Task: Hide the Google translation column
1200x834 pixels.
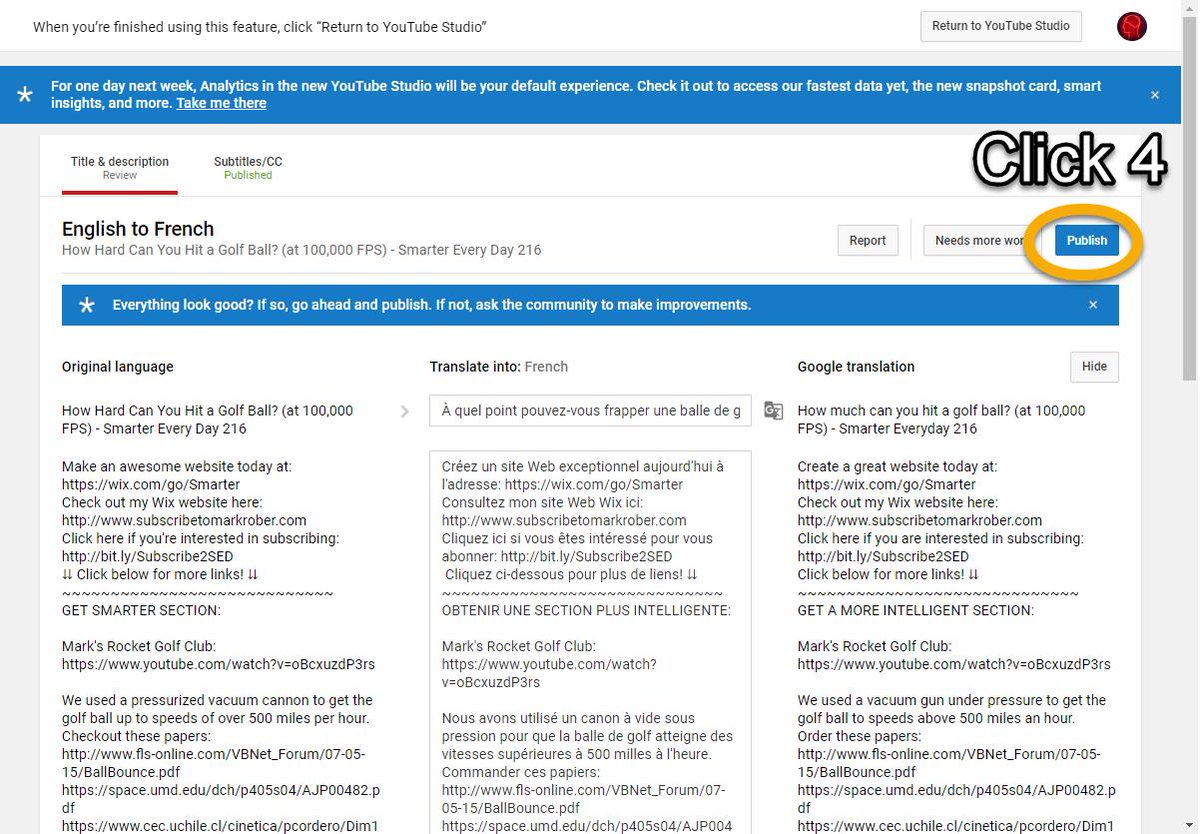Action: [x=1094, y=366]
